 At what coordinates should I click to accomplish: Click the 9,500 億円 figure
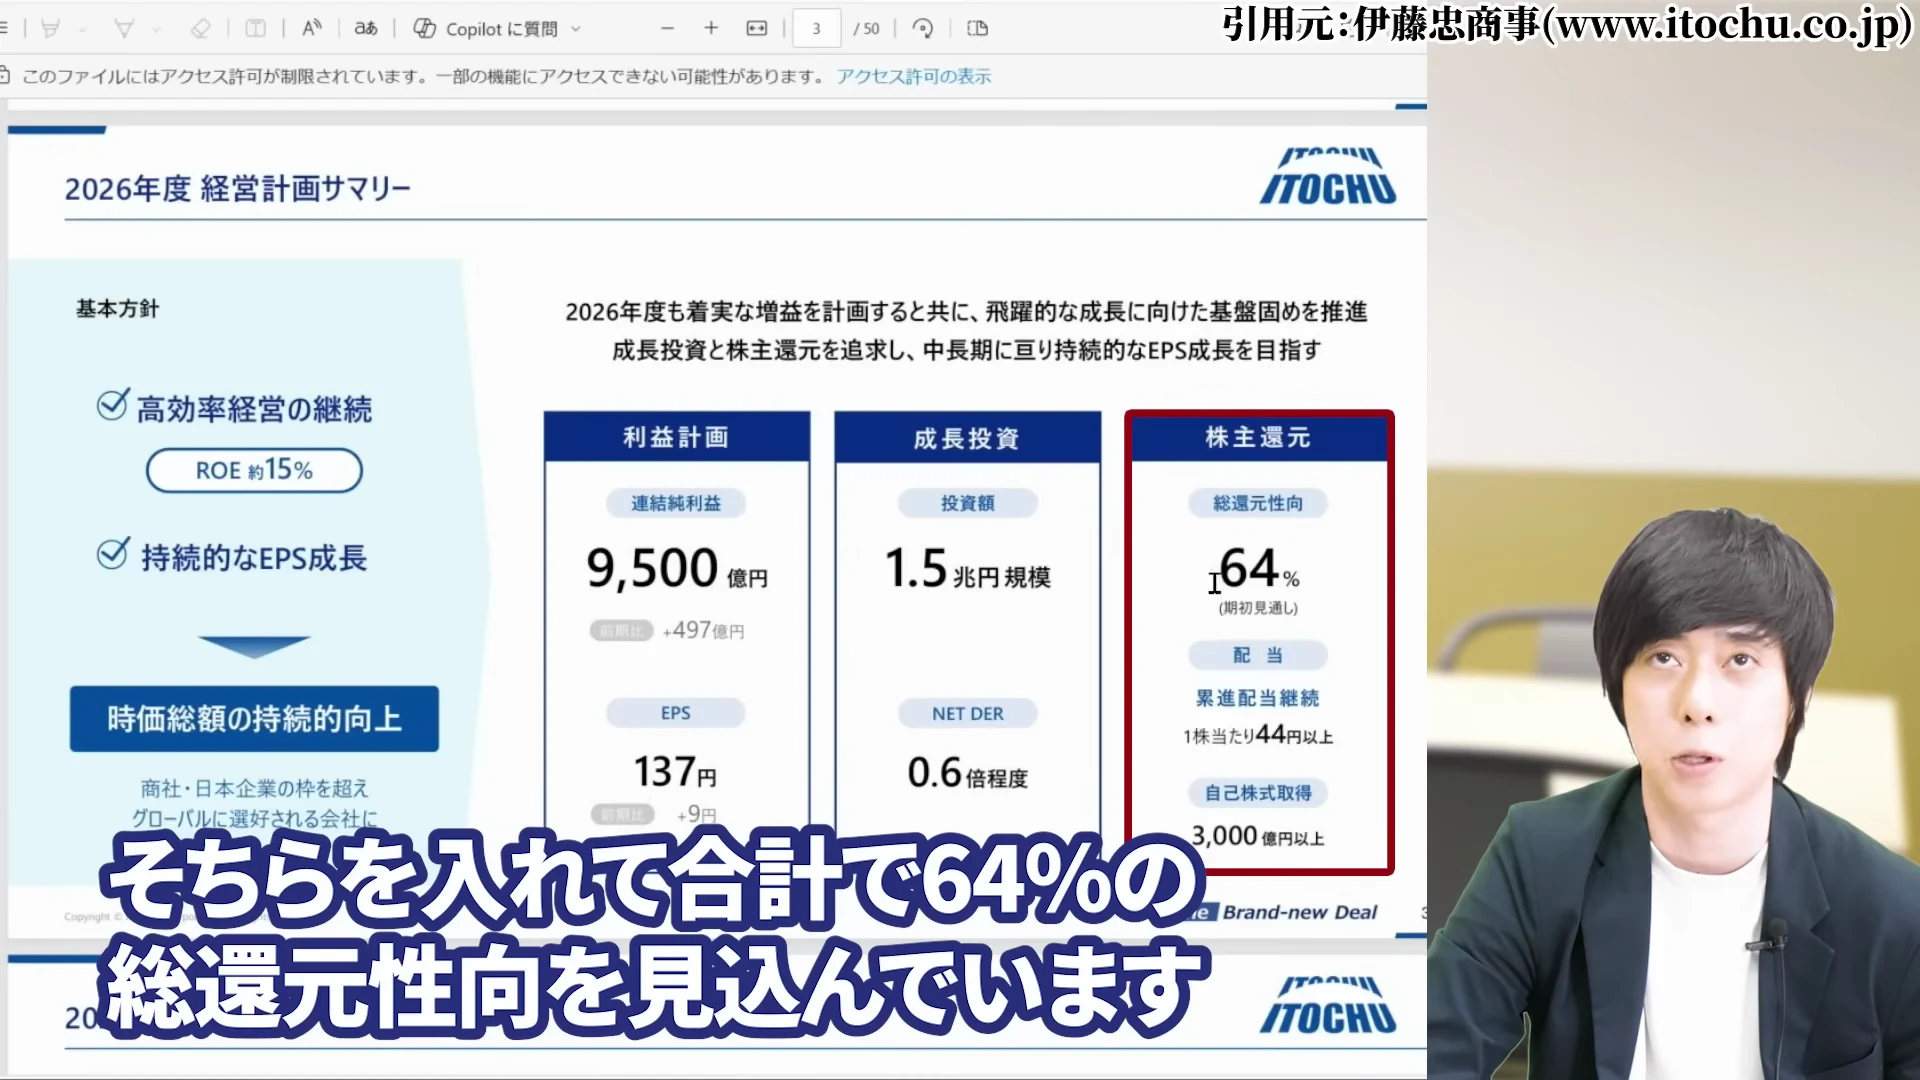click(x=677, y=570)
